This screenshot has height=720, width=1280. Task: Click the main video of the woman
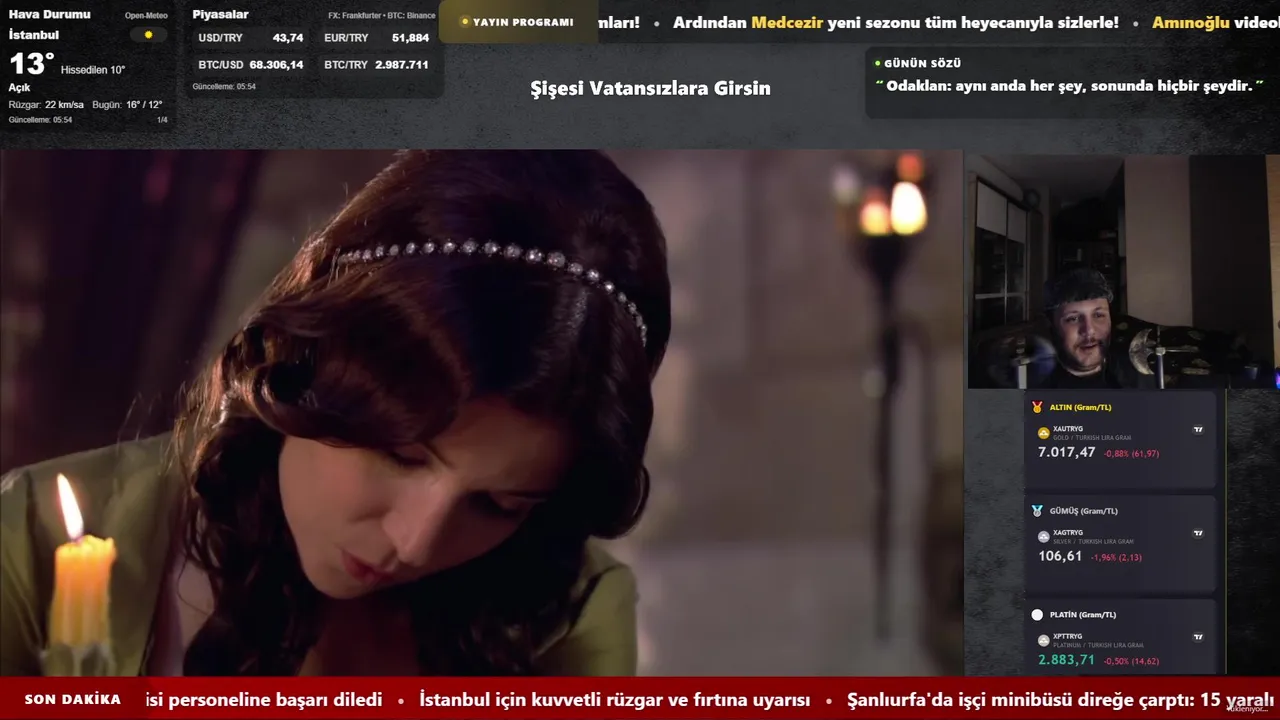click(481, 413)
